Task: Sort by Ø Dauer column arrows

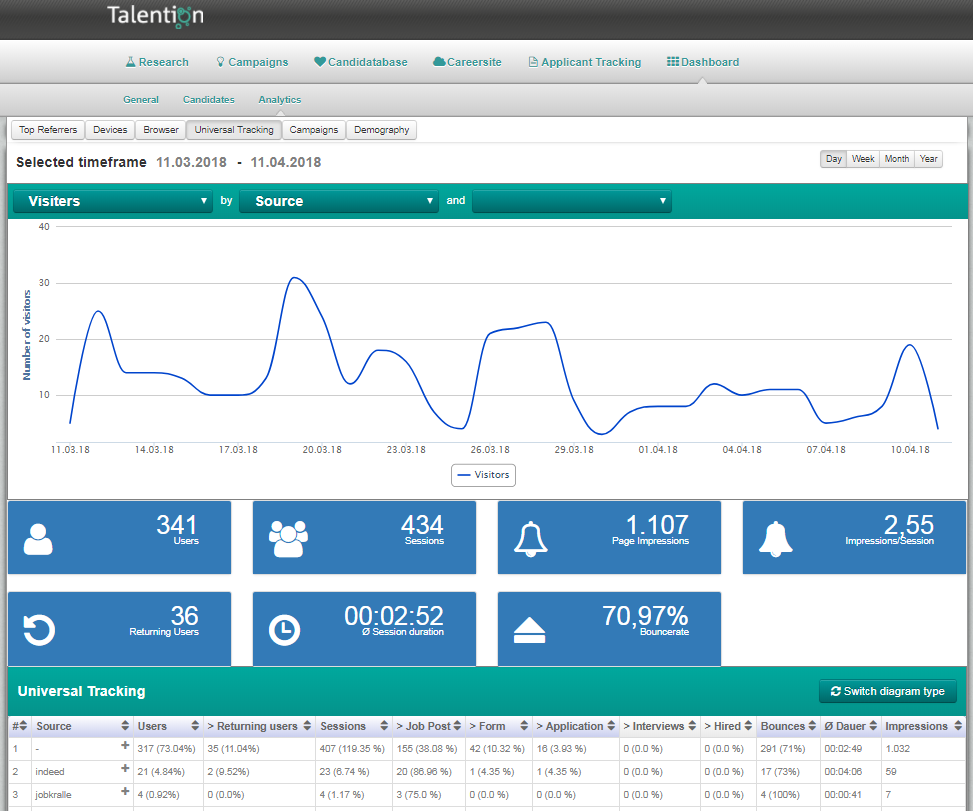Action: [x=873, y=726]
